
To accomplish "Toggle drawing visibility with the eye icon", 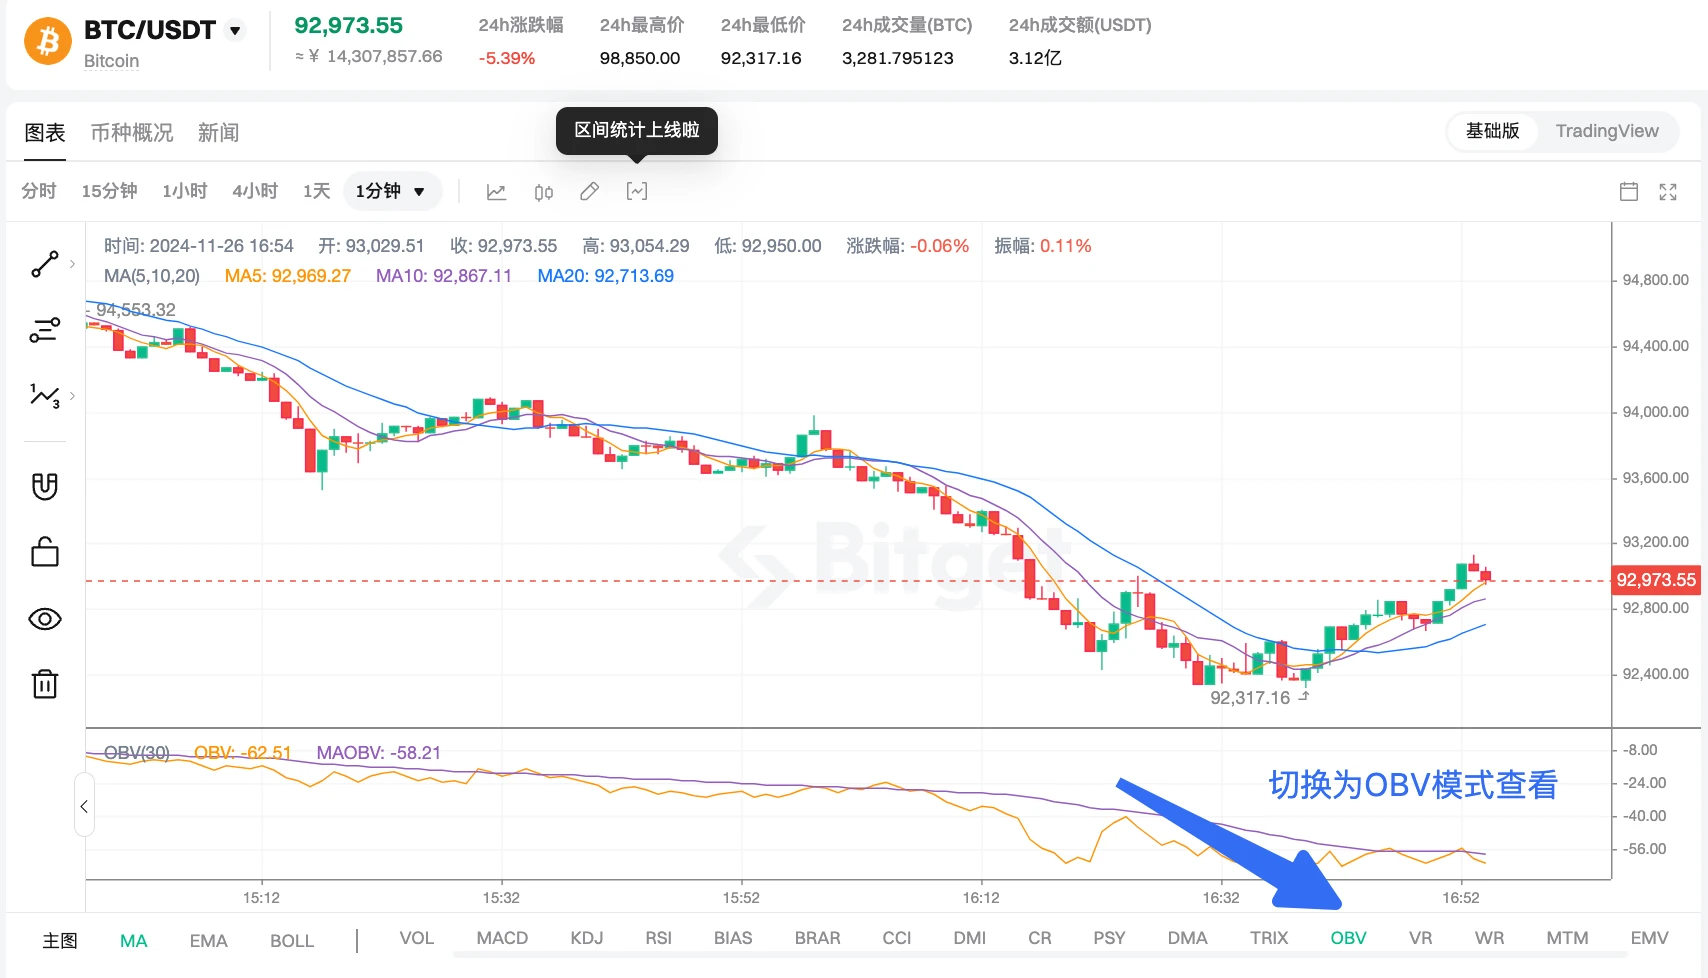I will (45, 619).
